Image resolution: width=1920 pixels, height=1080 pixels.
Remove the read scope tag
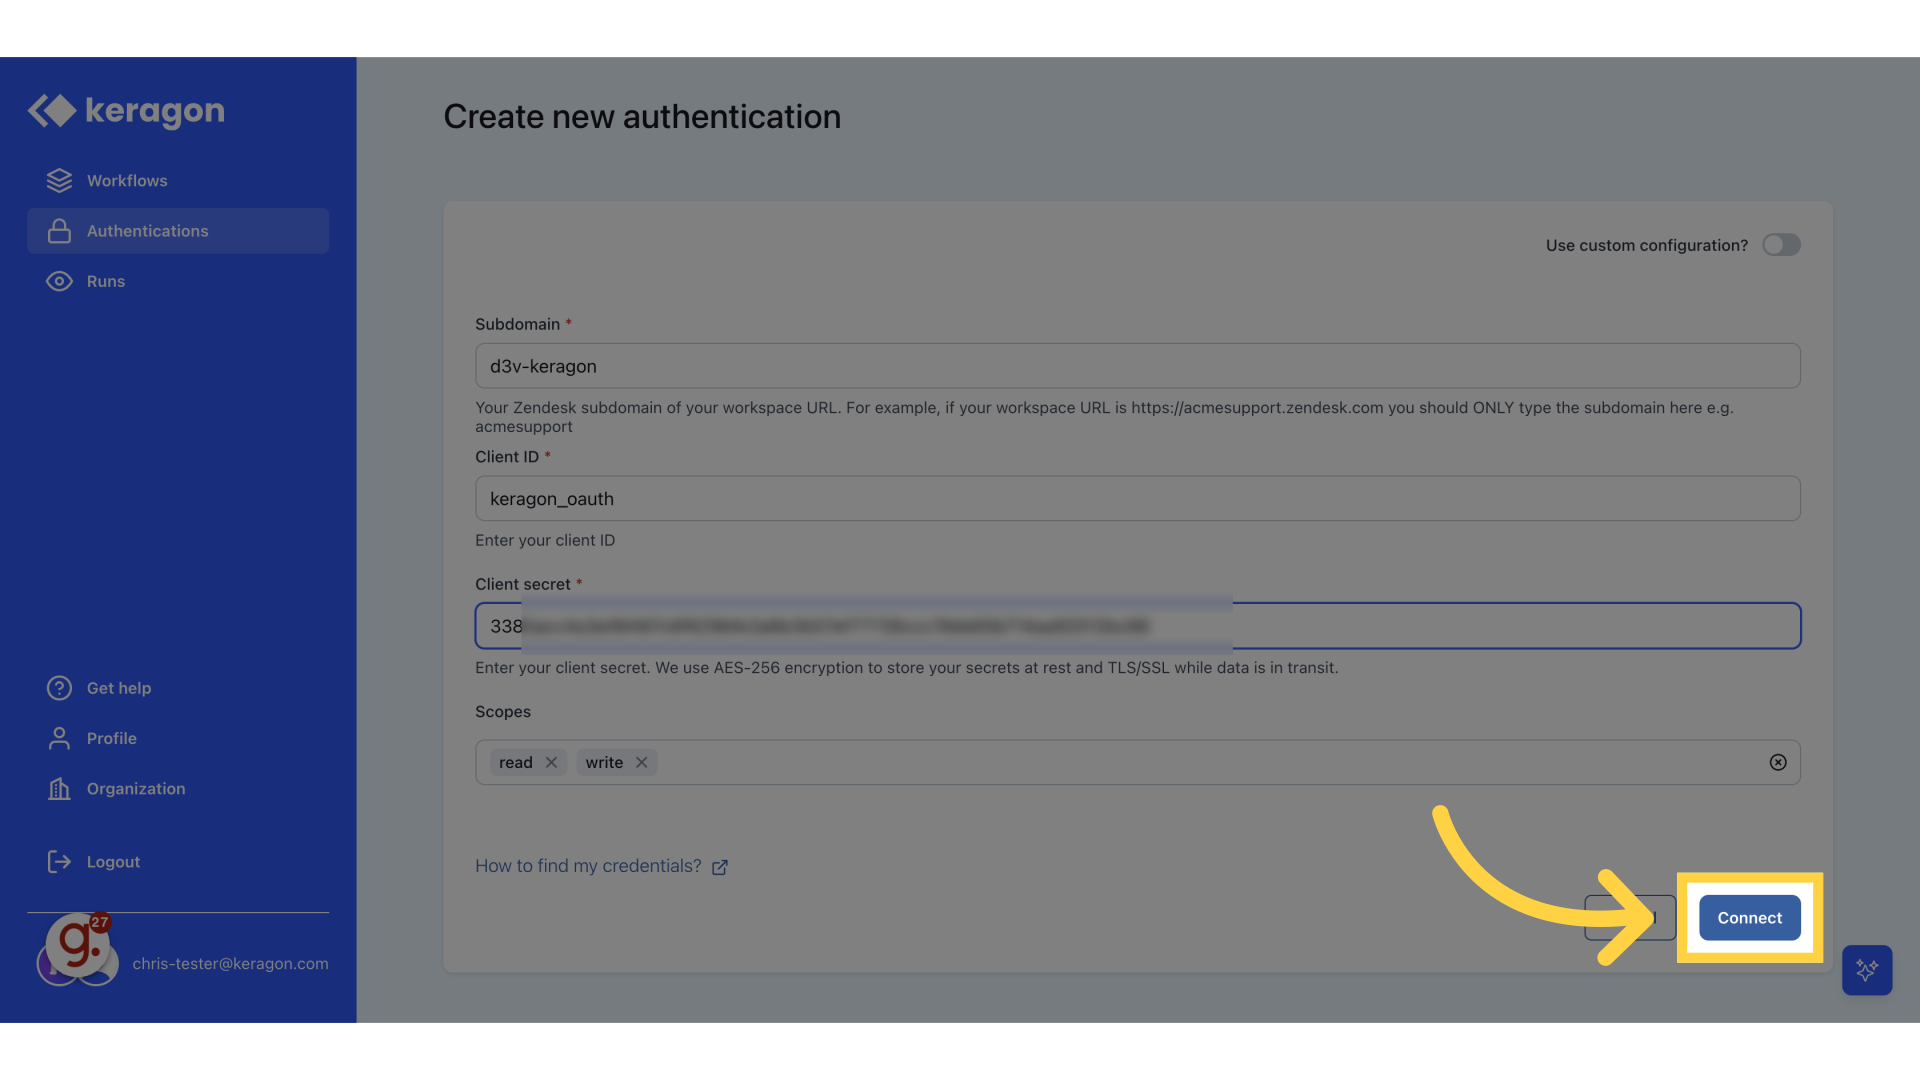pos(551,762)
